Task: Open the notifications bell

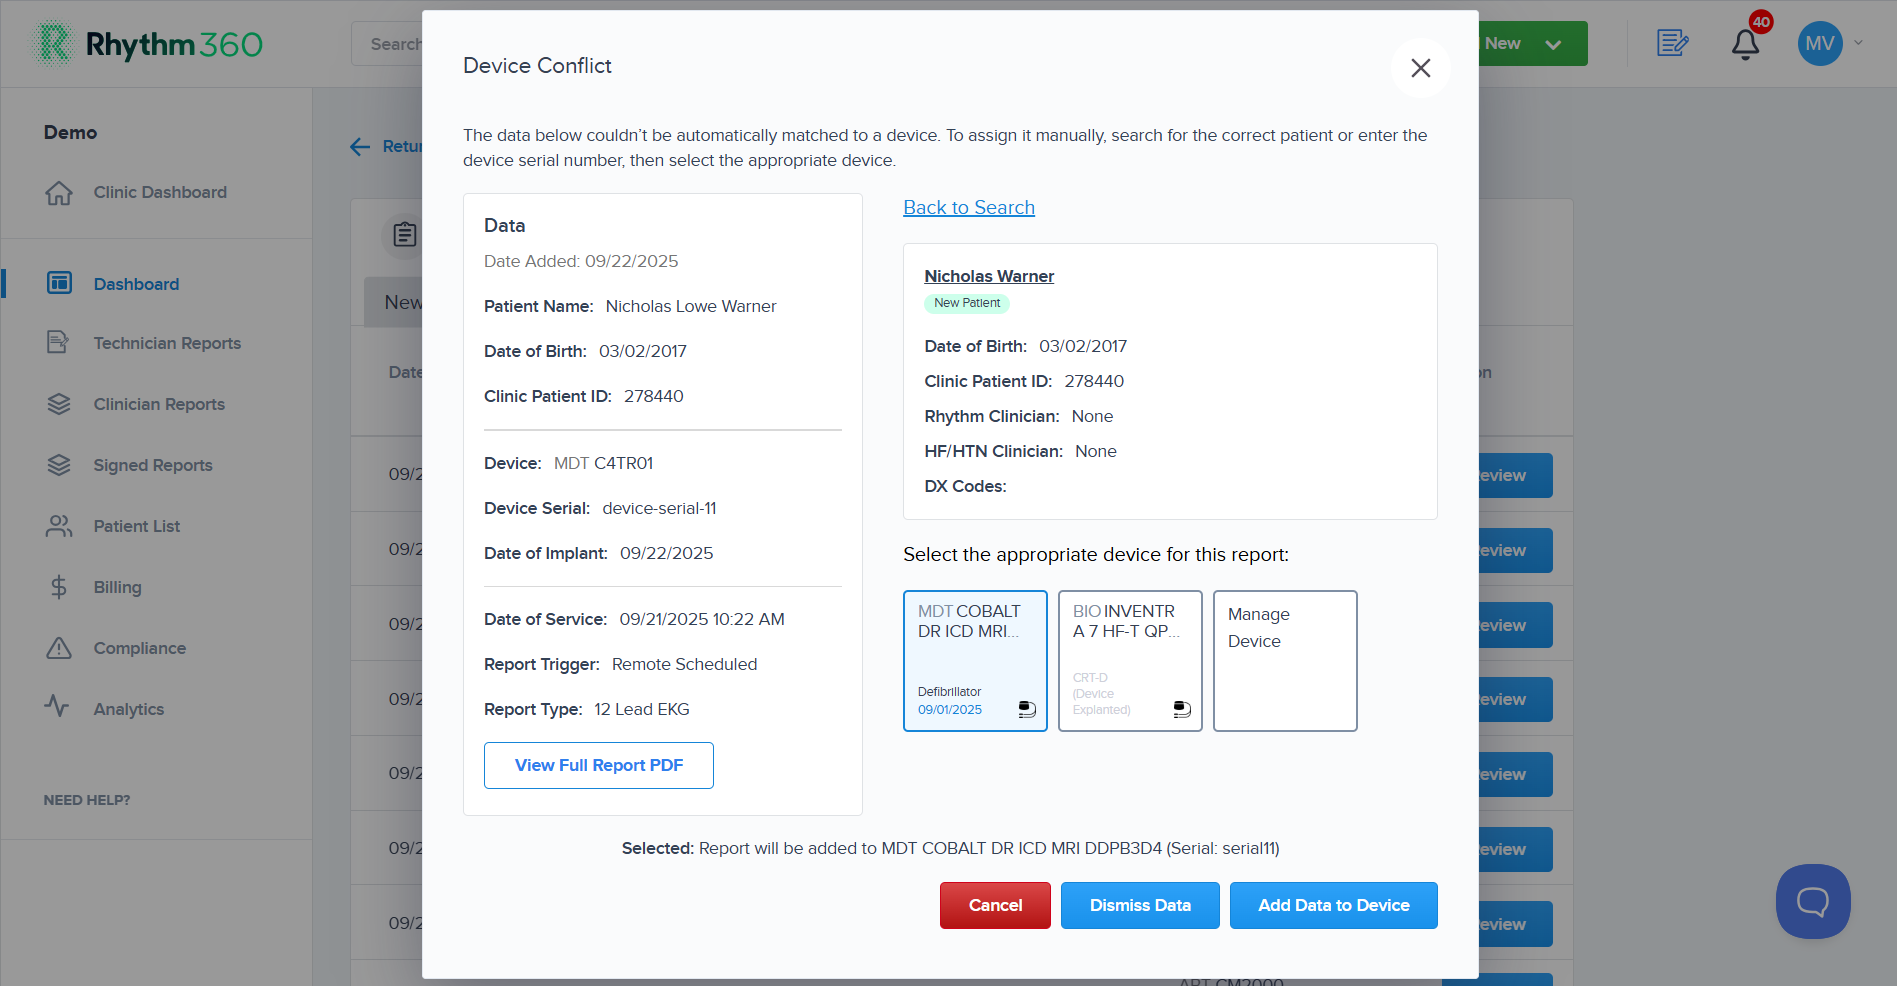Action: point(1746,44)
